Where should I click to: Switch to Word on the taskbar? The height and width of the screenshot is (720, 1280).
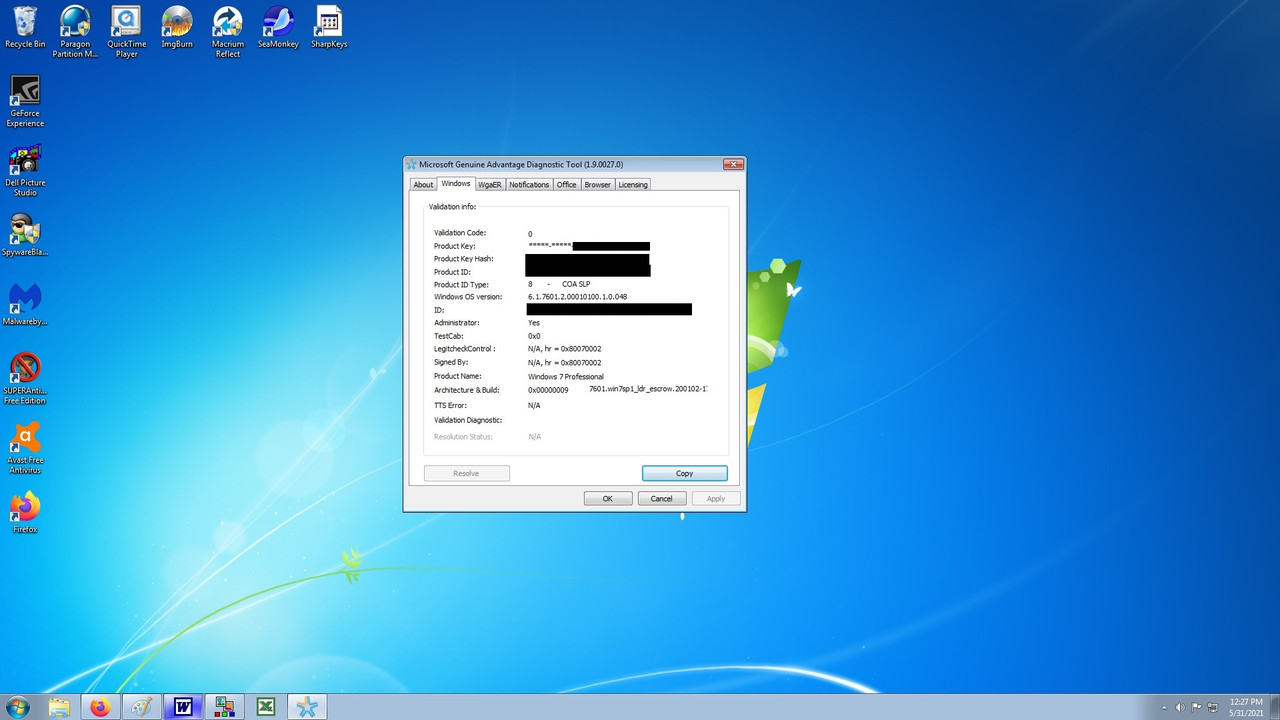tap(183, 707)
